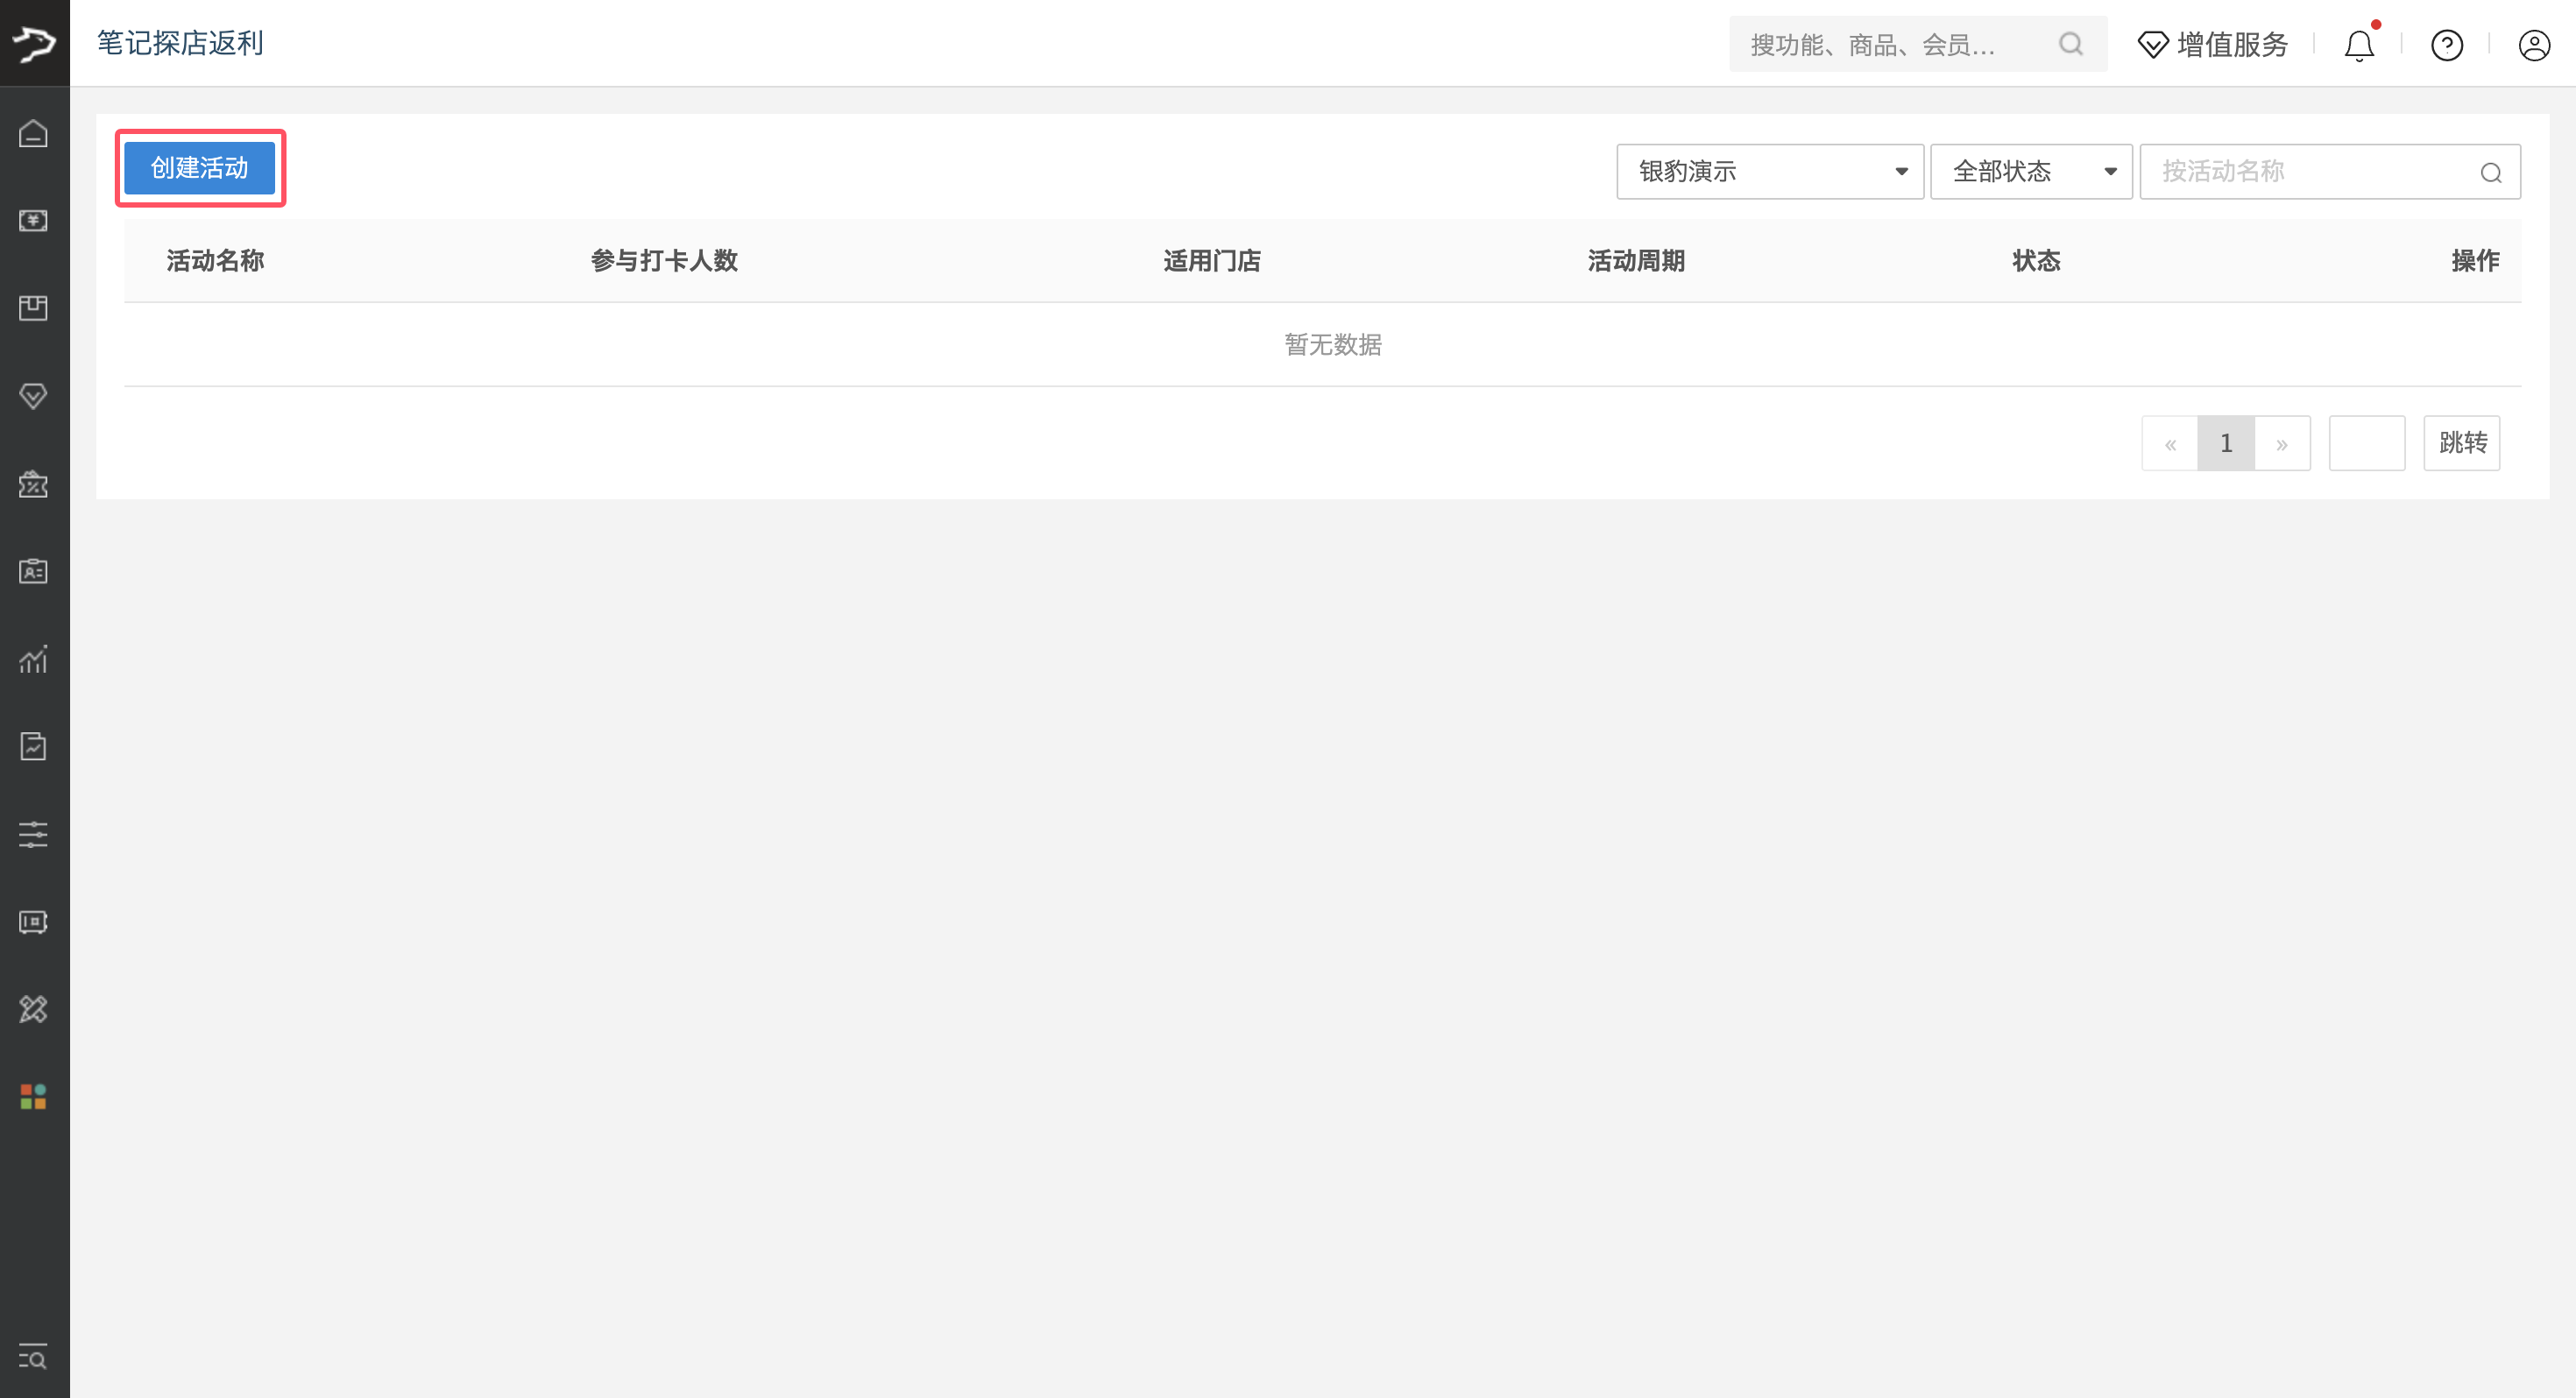Open the chart analytics icon in sidebar
The width and height of the screenshot is (2576, 1398).
click(x=33, y=659)
